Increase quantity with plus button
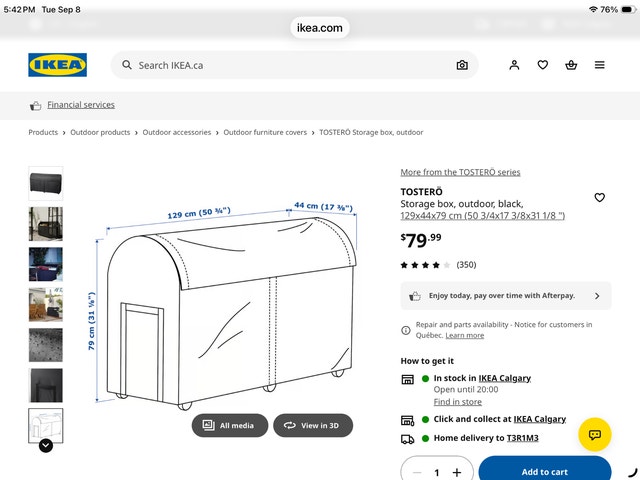Screen dimensions: 640x480 (457, 473)
